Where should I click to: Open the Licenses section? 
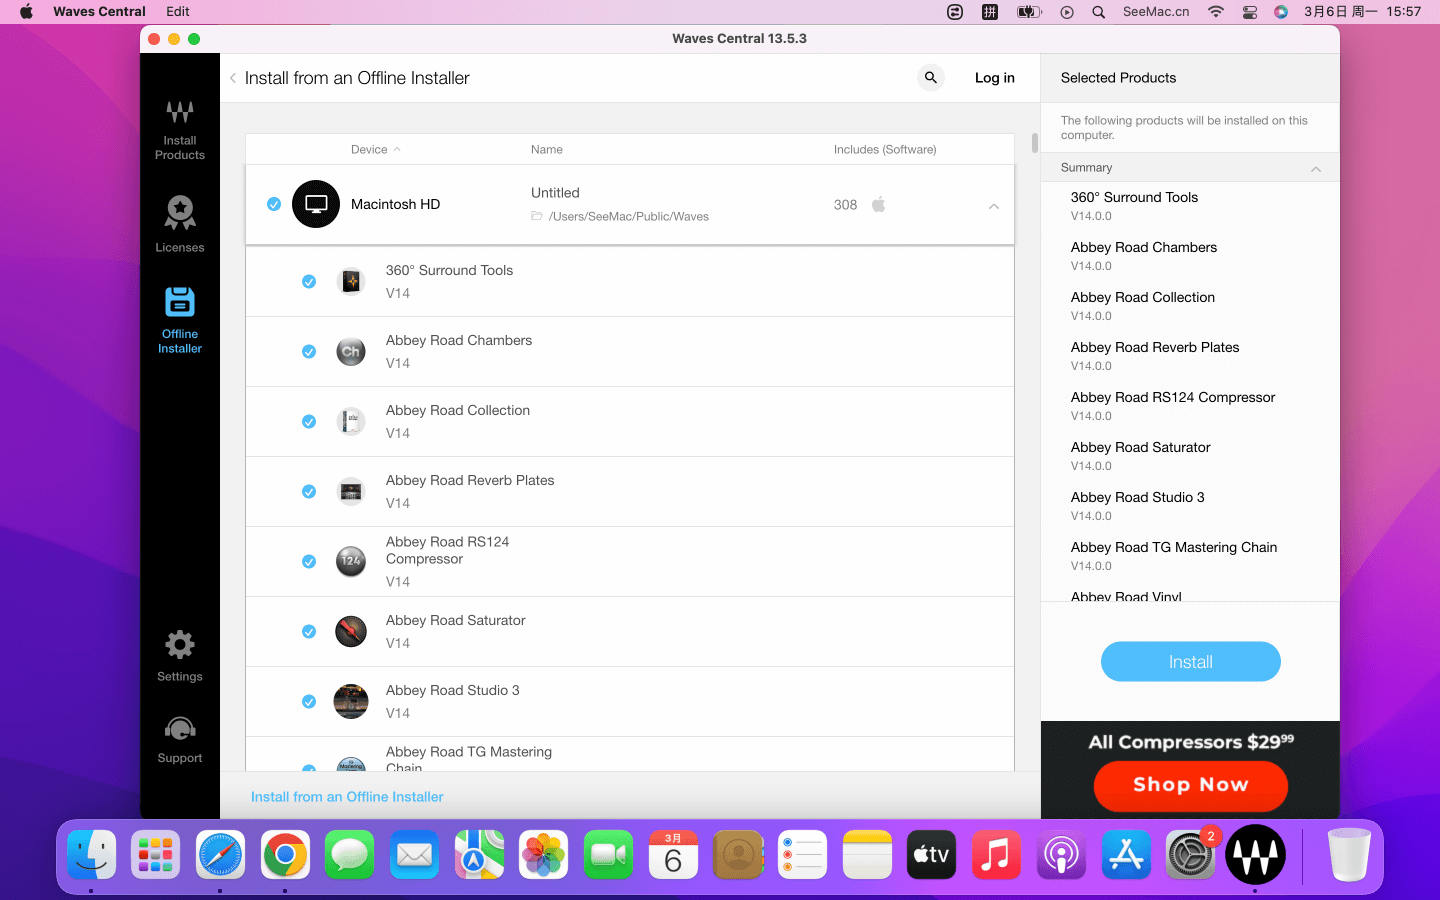click(180, 224)
